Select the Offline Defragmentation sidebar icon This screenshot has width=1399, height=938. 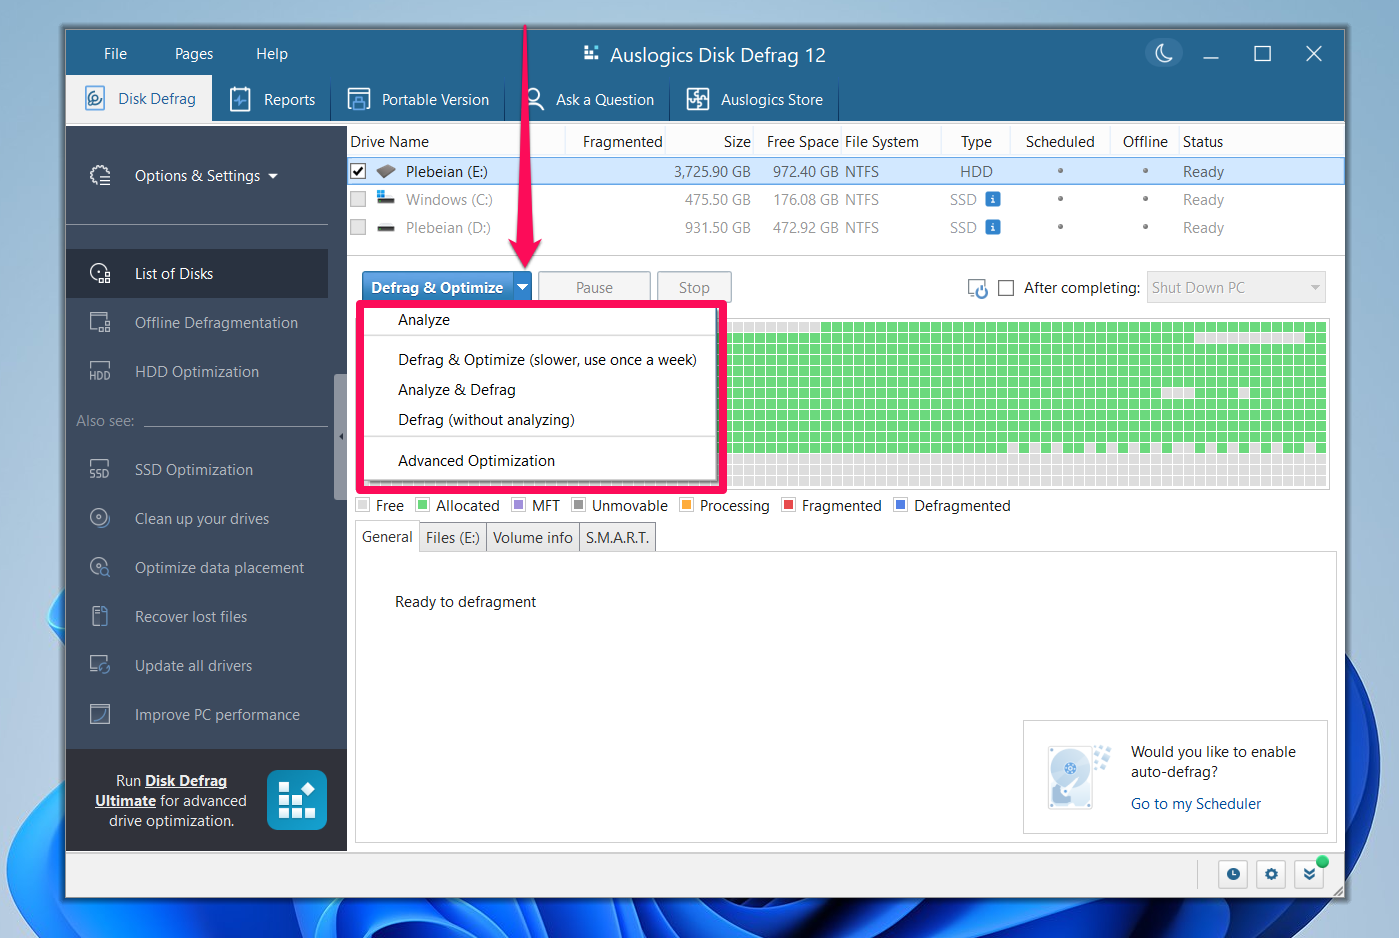click(x=100, y=322)
